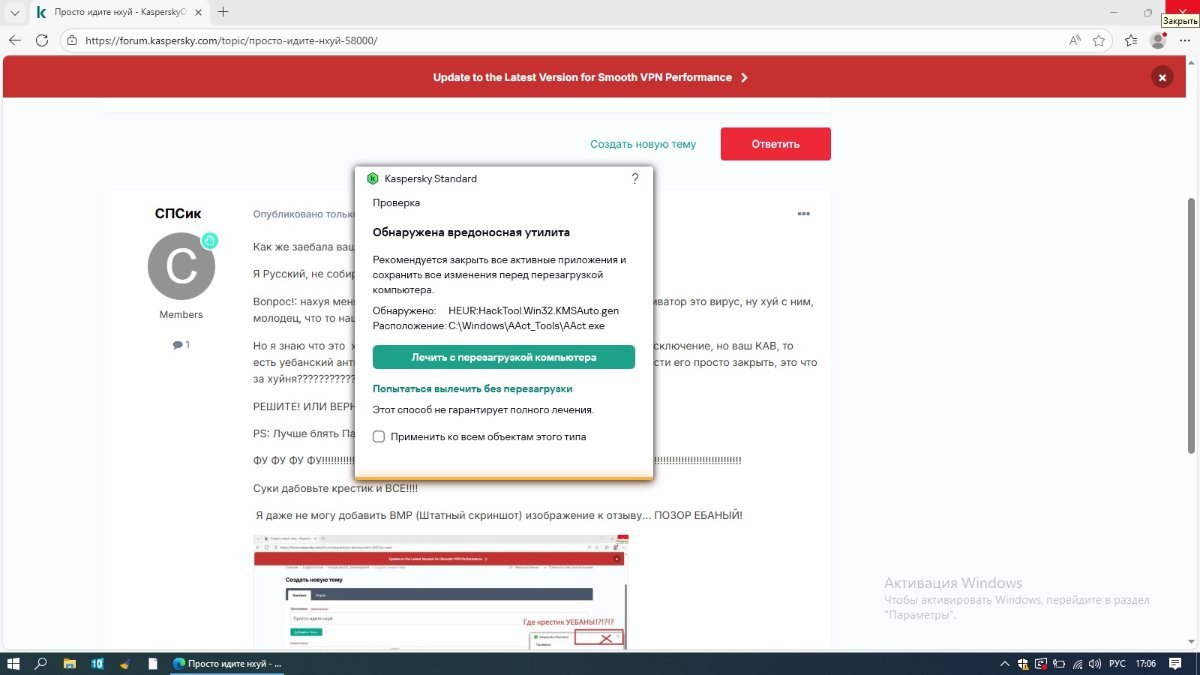Viewport: 1200px width, 675px height.
Task: Open volume control tray icon
Action: (x=1095, y=663)
